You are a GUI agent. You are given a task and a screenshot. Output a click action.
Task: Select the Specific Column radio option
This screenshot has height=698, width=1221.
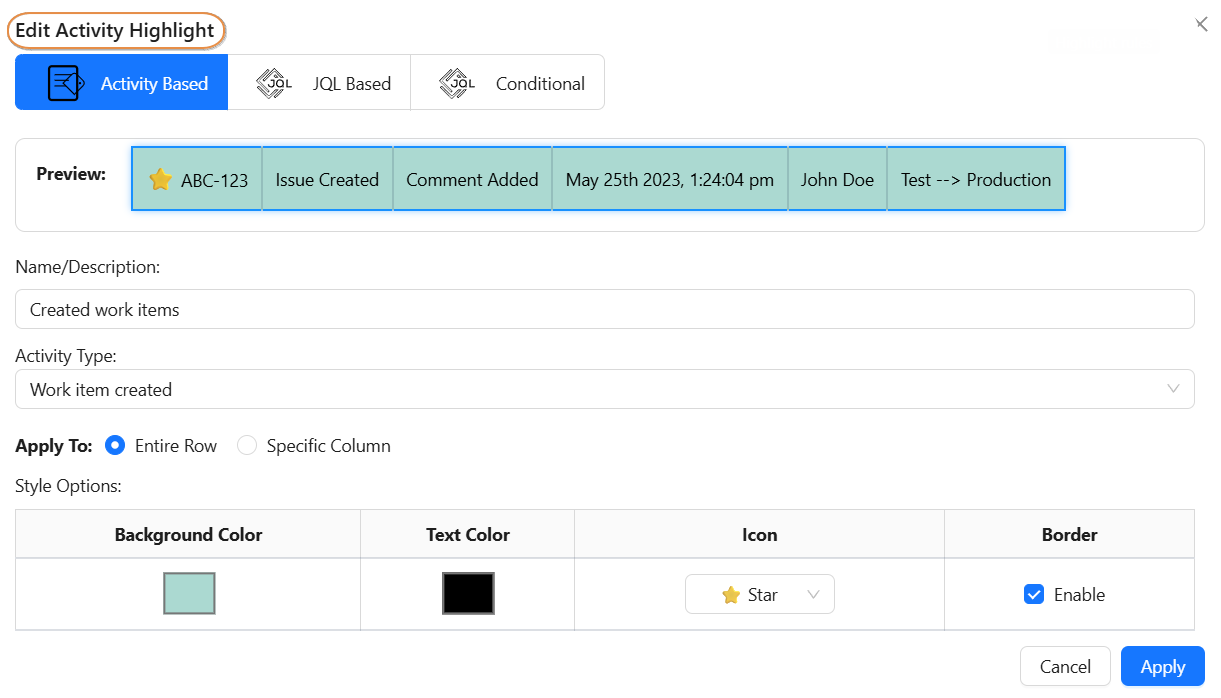pos(247,446)
